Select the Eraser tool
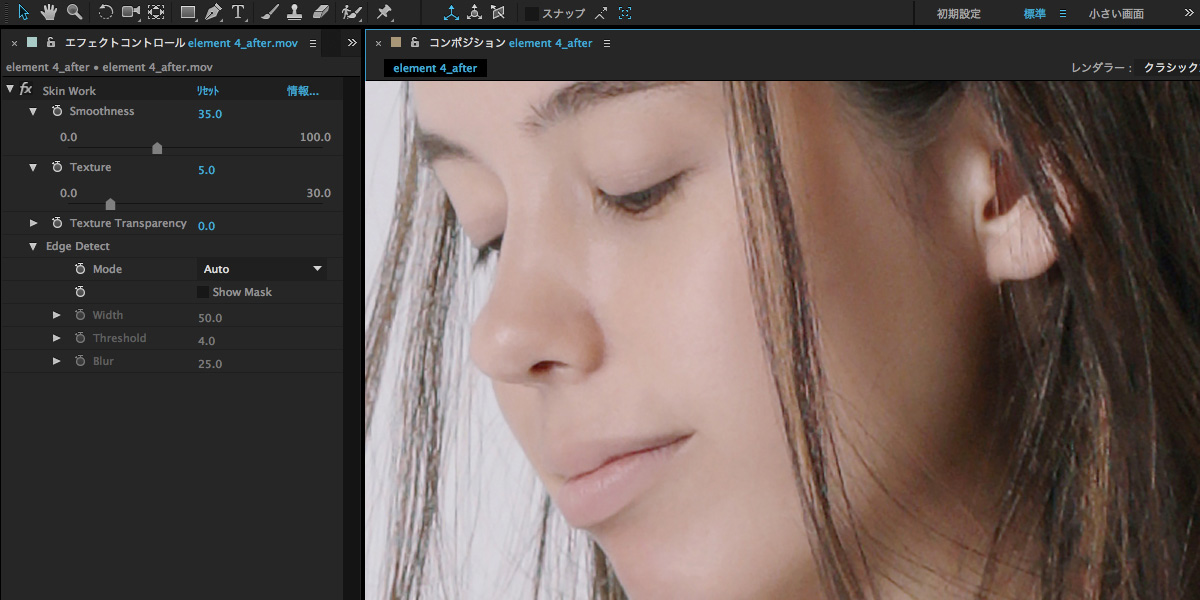This screenshot has width=1200, height=600. pyautogui.click(x=320, y=13)
